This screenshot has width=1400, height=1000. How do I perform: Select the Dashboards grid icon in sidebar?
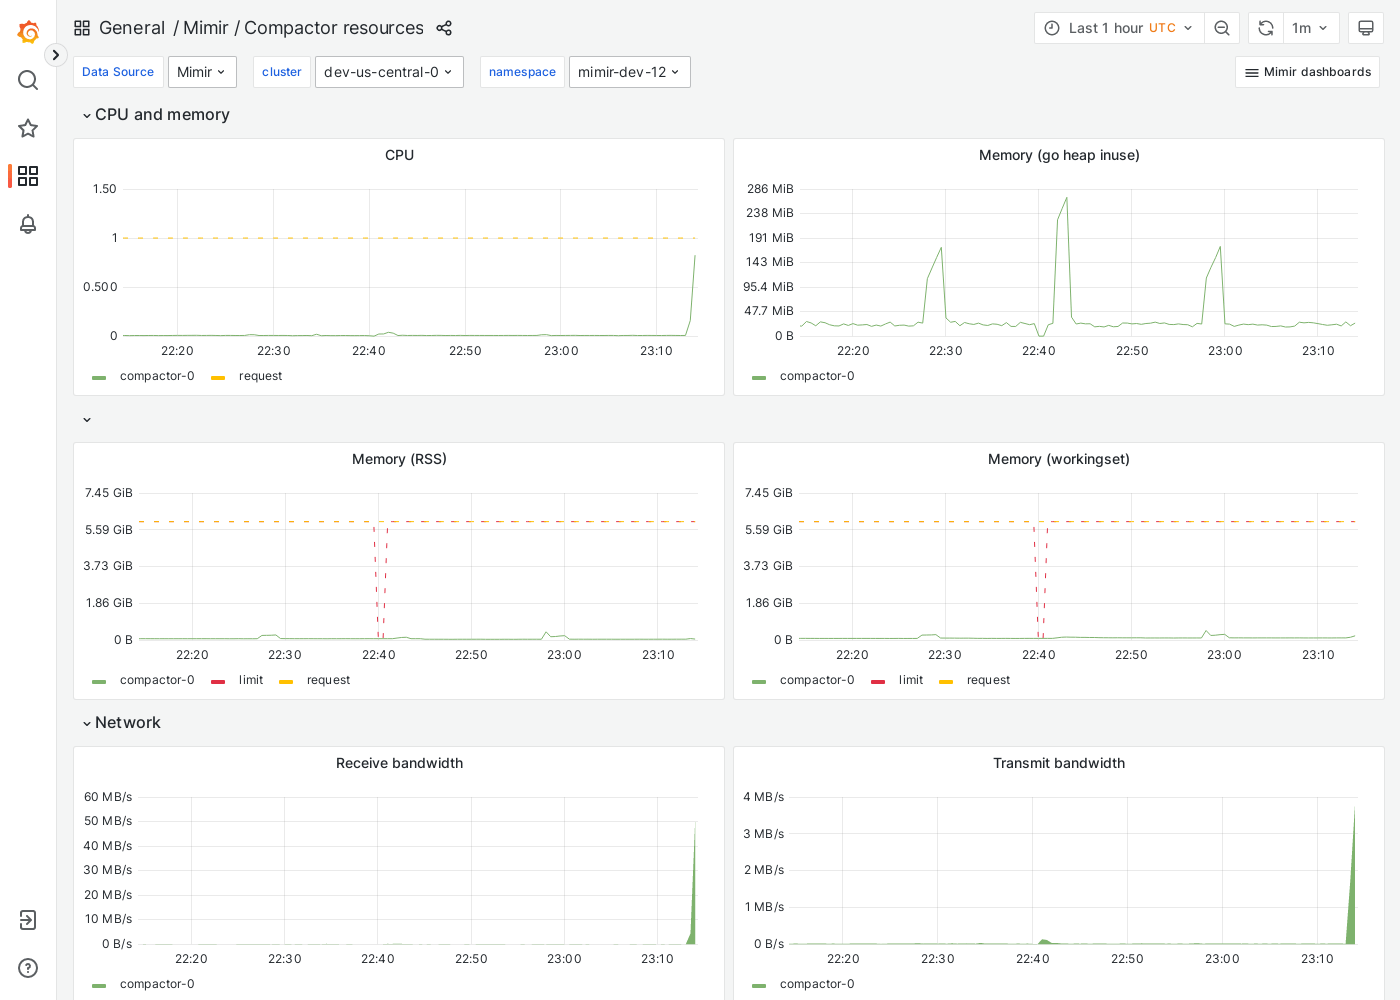click(28, 176)
